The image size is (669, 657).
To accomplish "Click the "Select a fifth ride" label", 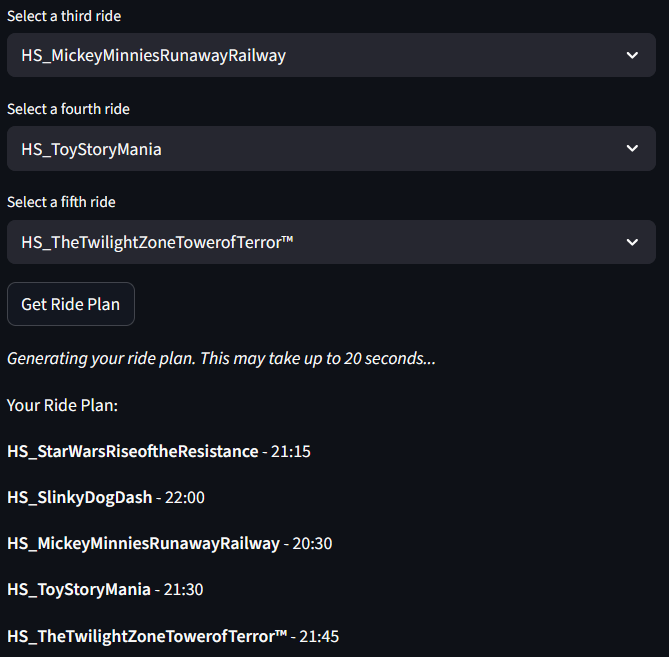I will [61, 202].
